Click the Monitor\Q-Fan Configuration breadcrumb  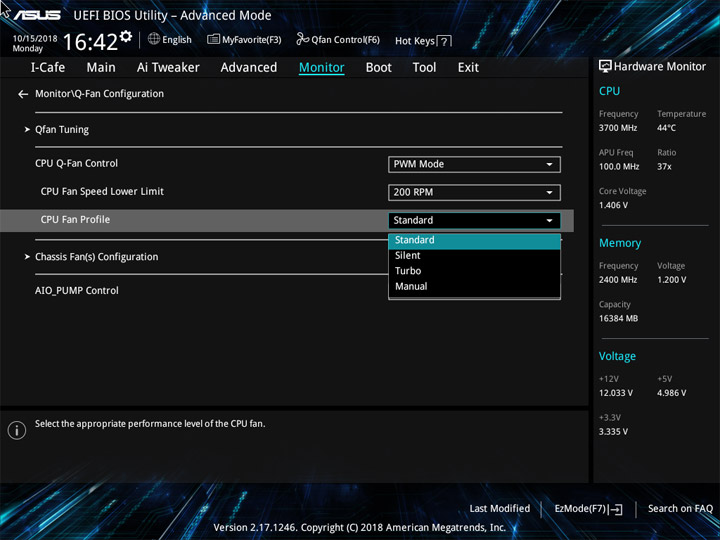(99, 94)
